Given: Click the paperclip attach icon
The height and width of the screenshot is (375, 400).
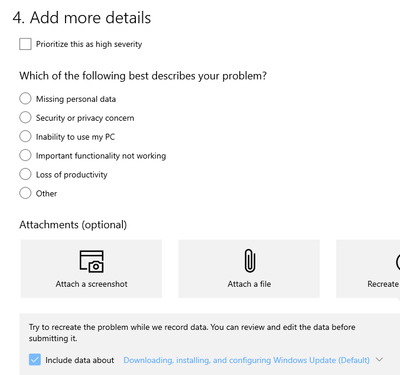Looking at the screenshot, I should click(249, 261).
